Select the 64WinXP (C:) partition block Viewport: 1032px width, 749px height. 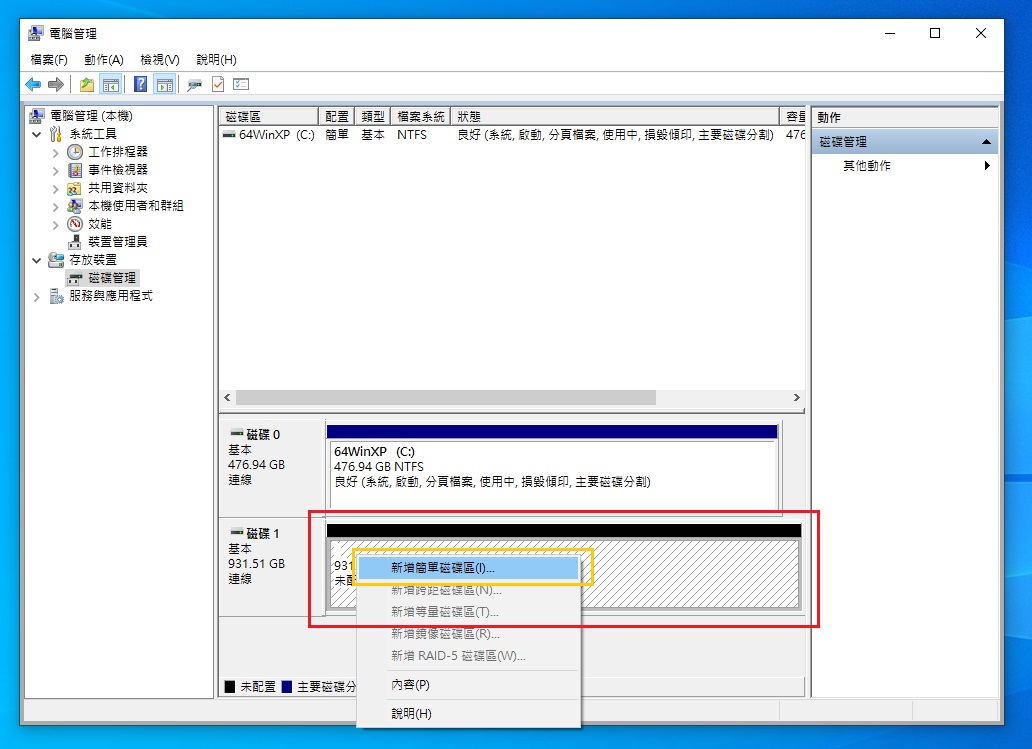[x=551, y=475]
